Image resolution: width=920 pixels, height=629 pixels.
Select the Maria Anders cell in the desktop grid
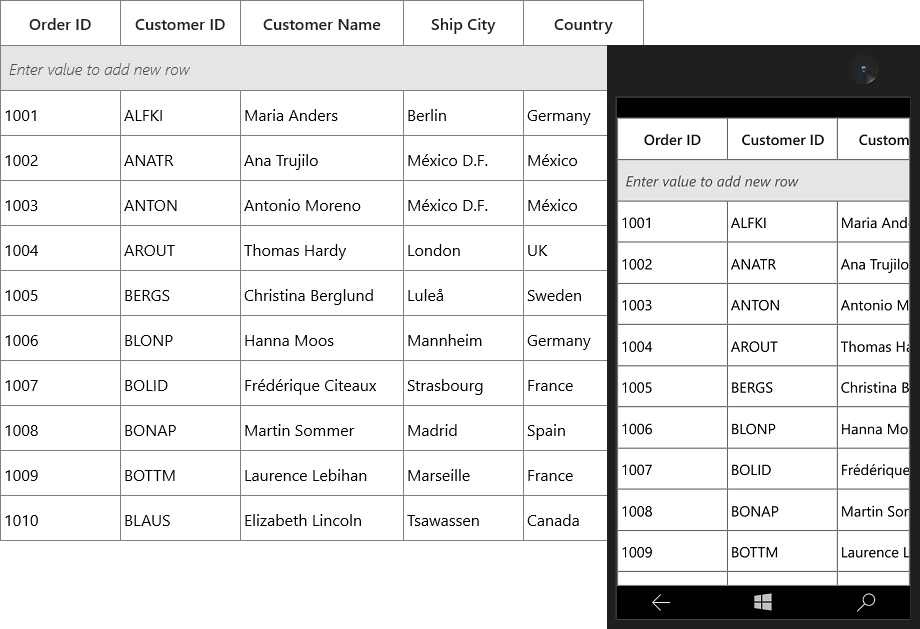click(x=322, y=115)
